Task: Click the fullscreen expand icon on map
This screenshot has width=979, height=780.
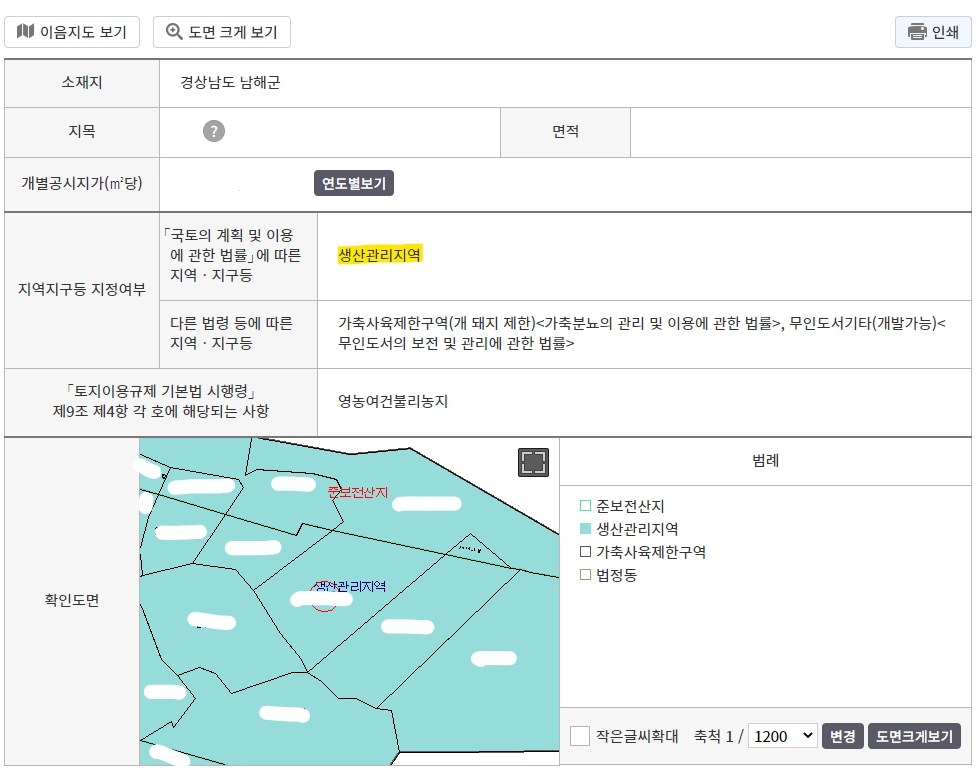Action: click(533, 462)
